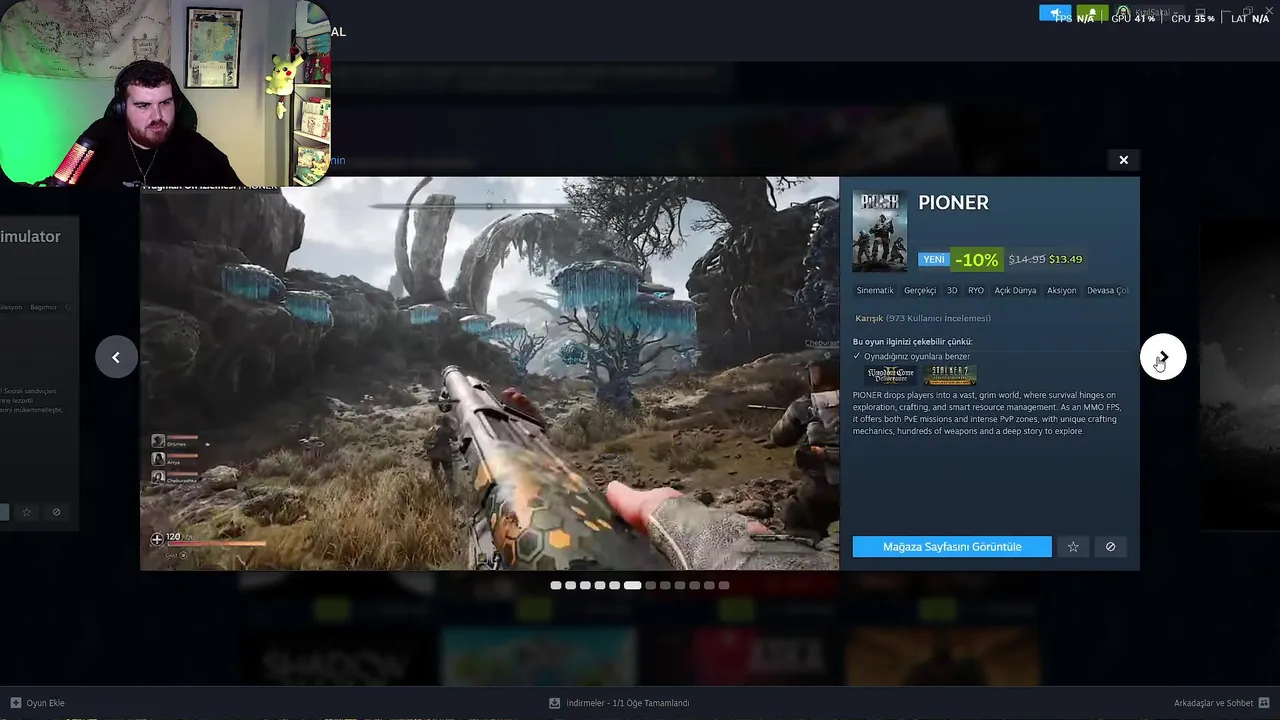The width and height of the screenshot is (1280, 720).
Task: Open the Kingdom Come Deliverance II thumbnail
Action: pos(891,375)
